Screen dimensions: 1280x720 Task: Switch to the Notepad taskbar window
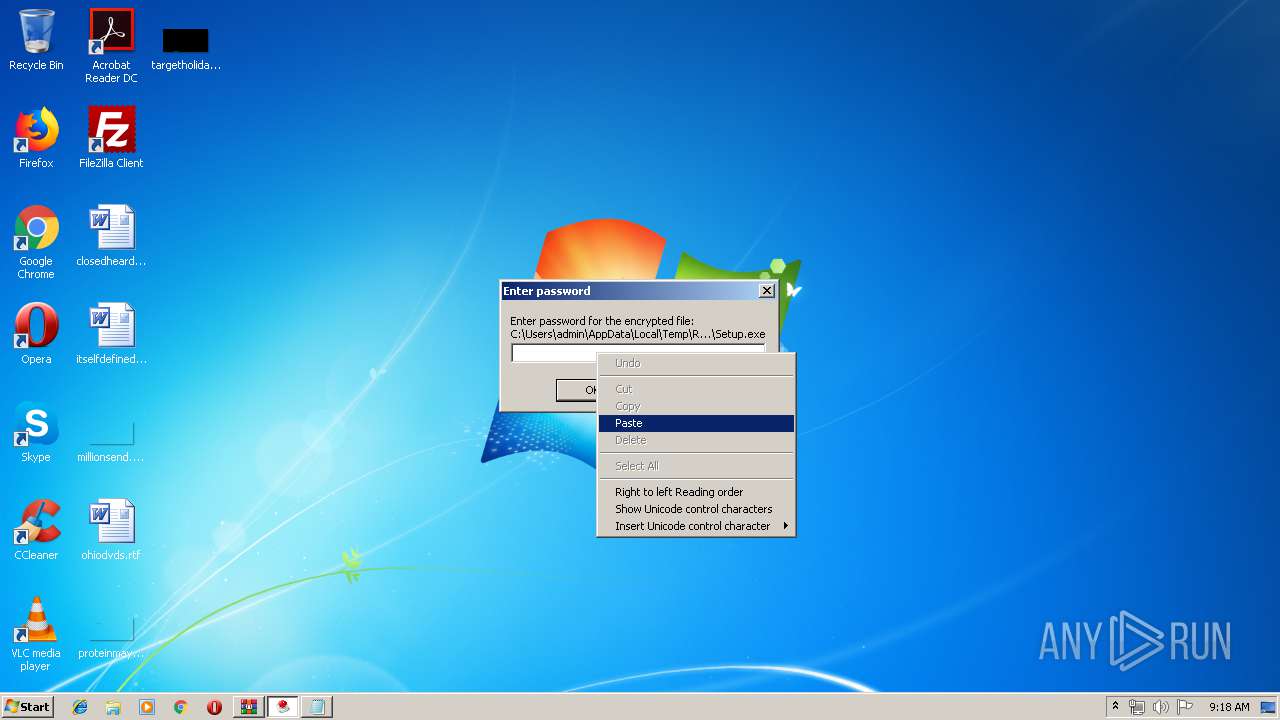(317, 707)
